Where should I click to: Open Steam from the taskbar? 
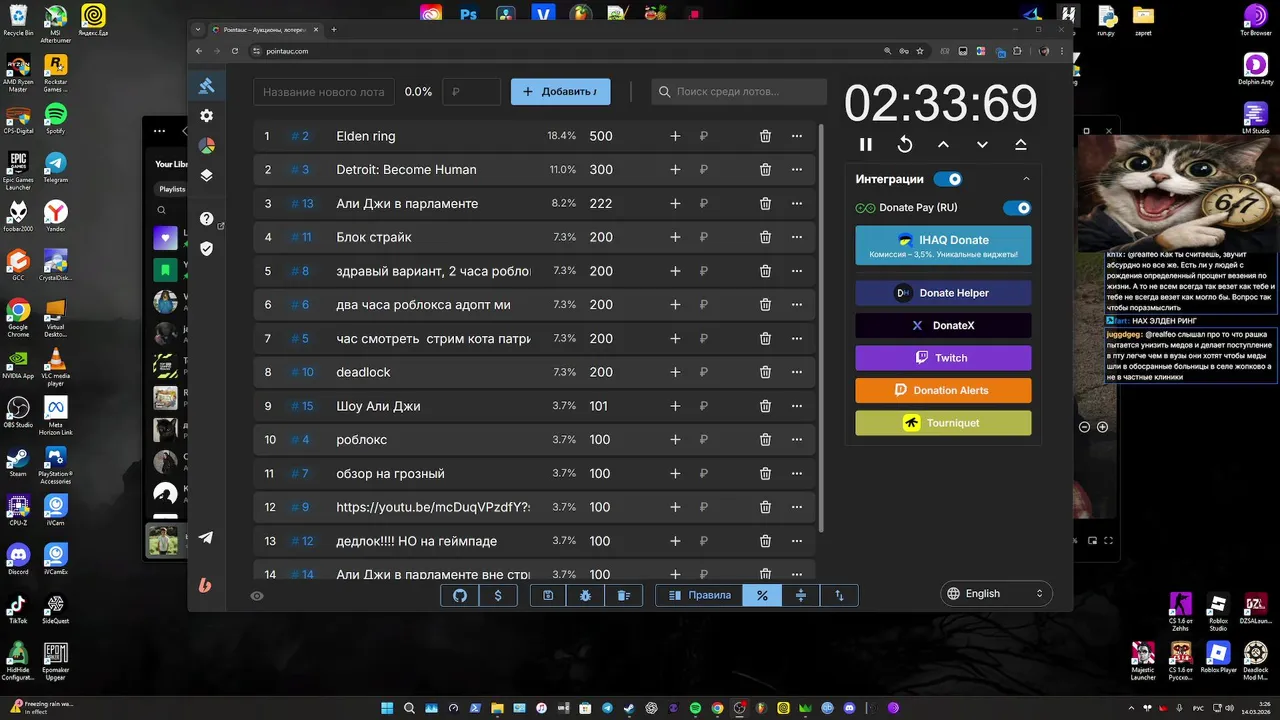[629, 708]
